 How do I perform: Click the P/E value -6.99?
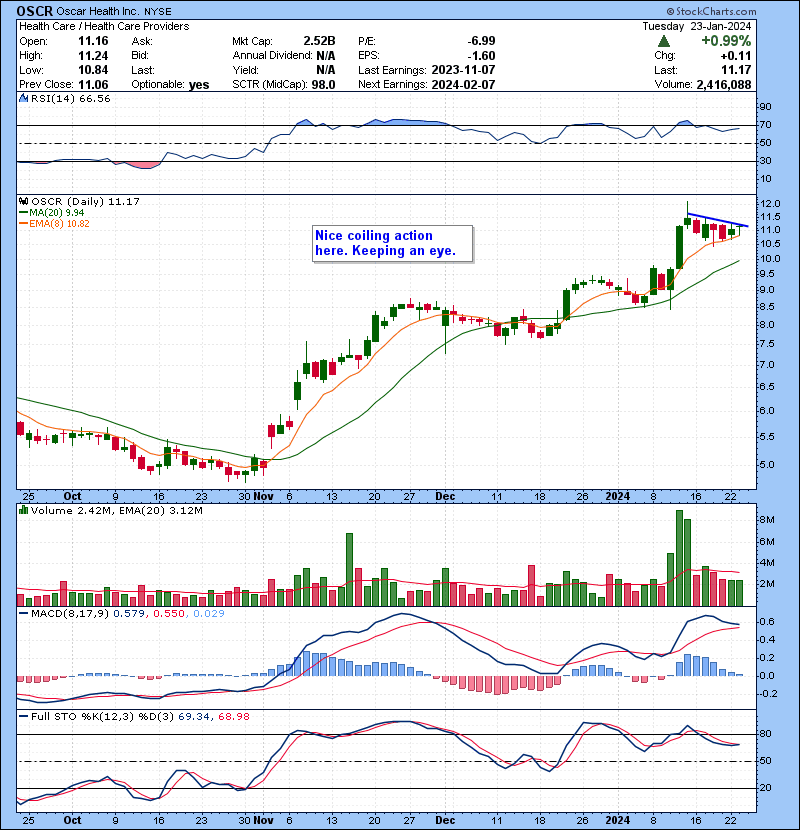481,41
